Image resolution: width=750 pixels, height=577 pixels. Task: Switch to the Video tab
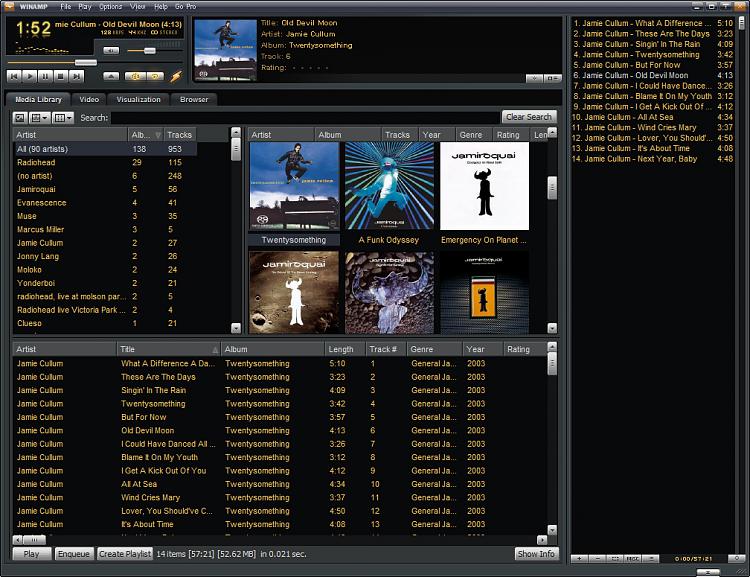(x=89, y=100)
